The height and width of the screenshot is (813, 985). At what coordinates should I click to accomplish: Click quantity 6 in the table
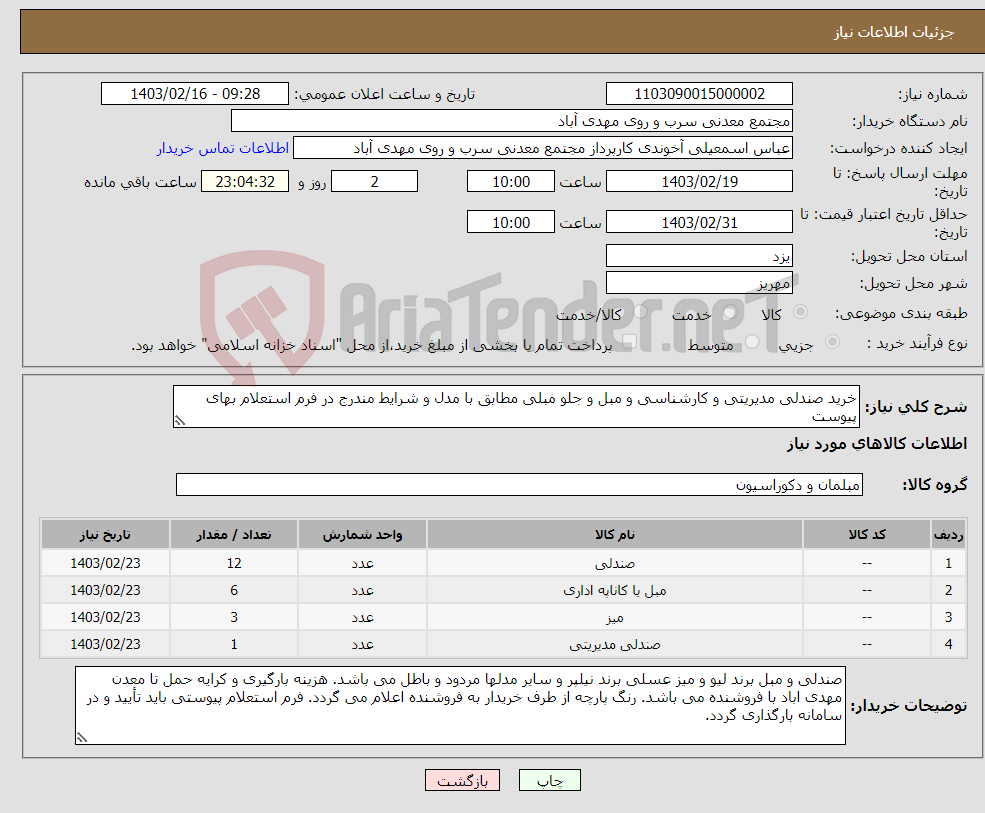pos(234,591)
